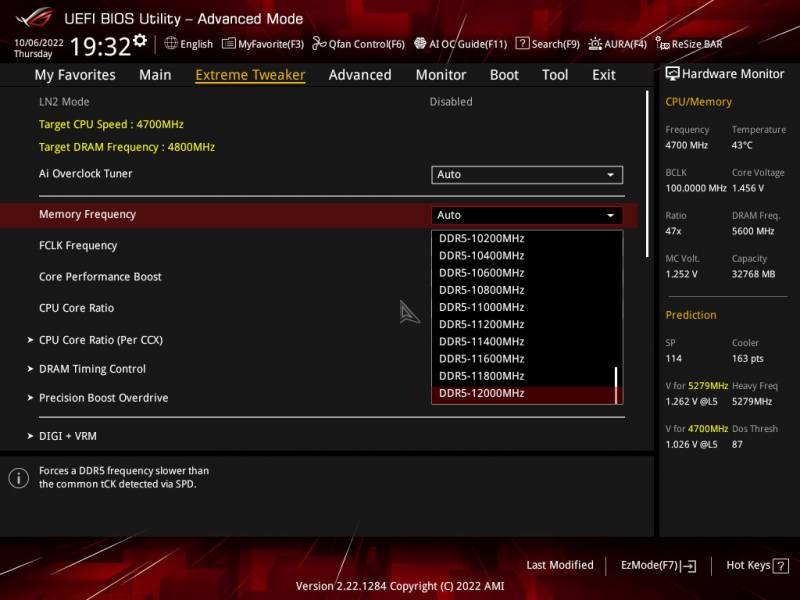Screen dimensions: 800x600
Task: Go to the Exit tab
Action: pyautogui.click(x=604, y=75)
